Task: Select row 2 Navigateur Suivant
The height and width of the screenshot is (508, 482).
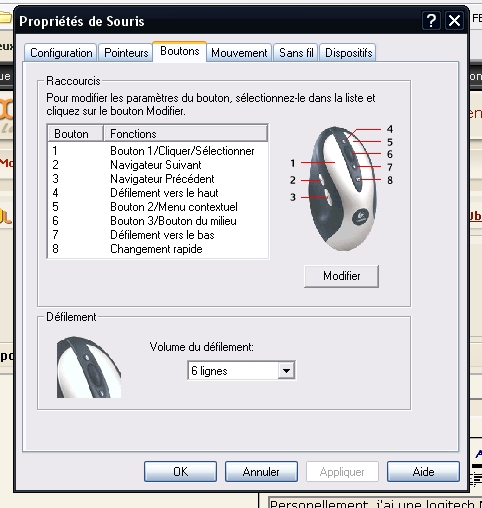Action: pyautogui.click(x=158, y=165)
